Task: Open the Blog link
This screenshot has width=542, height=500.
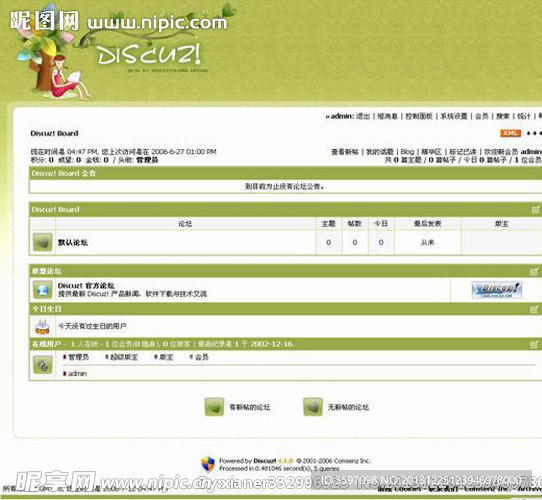Action: (407, 152)
